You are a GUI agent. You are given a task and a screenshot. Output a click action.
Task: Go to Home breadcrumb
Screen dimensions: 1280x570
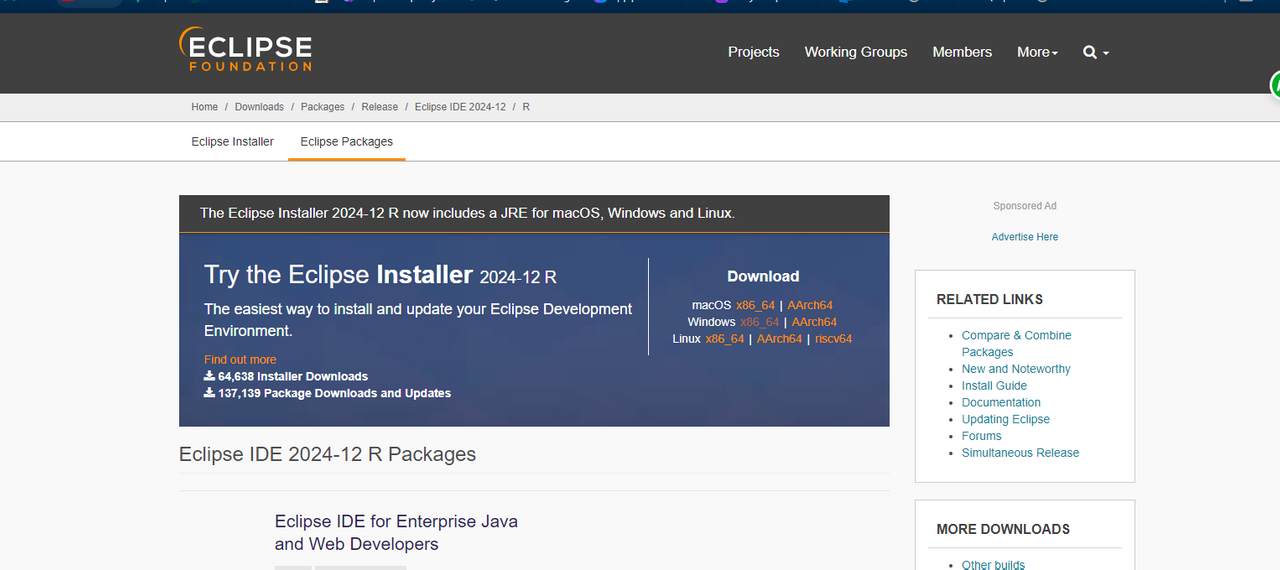(x=205, y=107)
